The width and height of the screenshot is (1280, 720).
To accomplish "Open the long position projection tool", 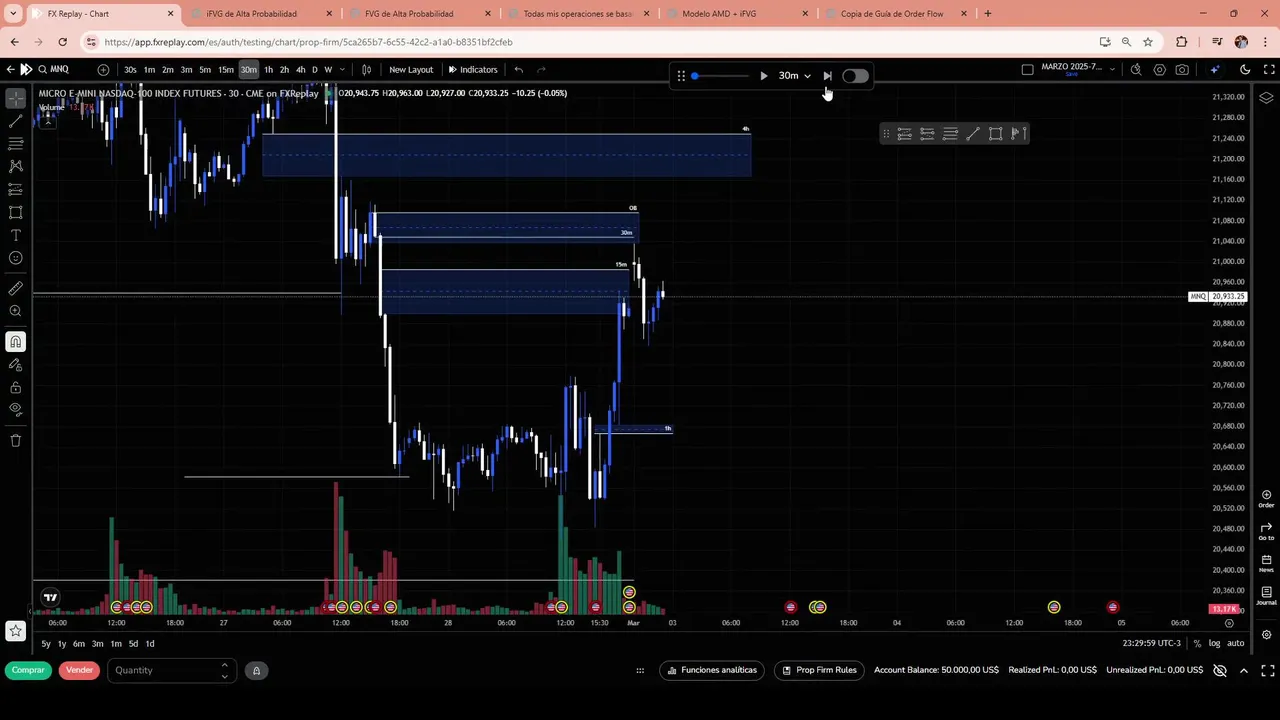I will (x=15, y=190).
